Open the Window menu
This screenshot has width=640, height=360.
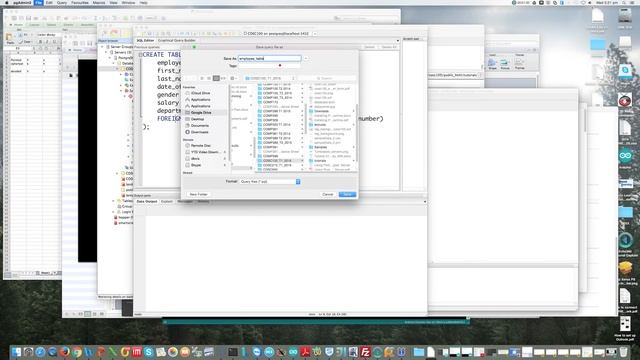click(128, 2)
